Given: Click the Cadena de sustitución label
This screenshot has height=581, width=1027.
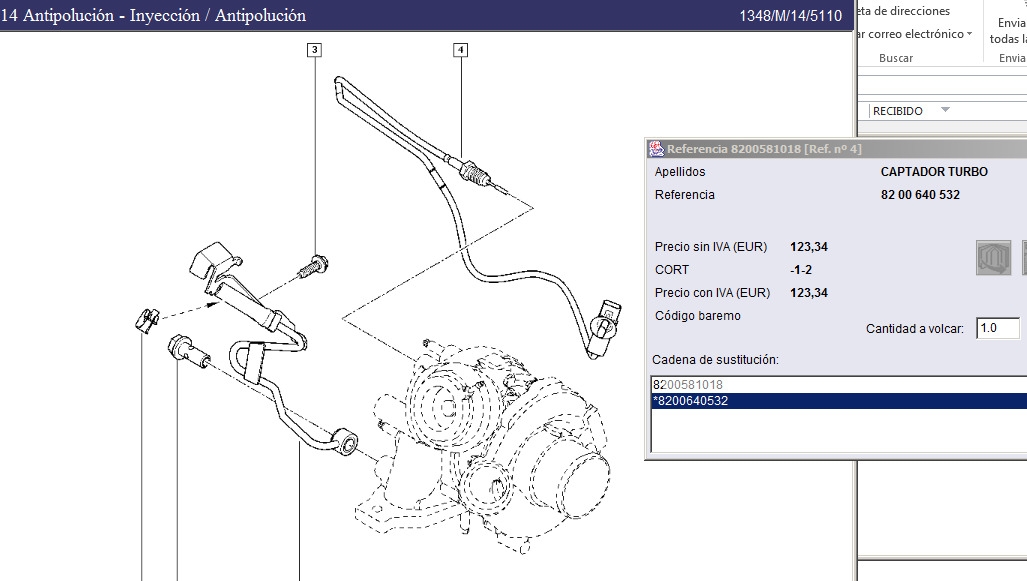Looking at the screenshot, I should pos(715,360).
